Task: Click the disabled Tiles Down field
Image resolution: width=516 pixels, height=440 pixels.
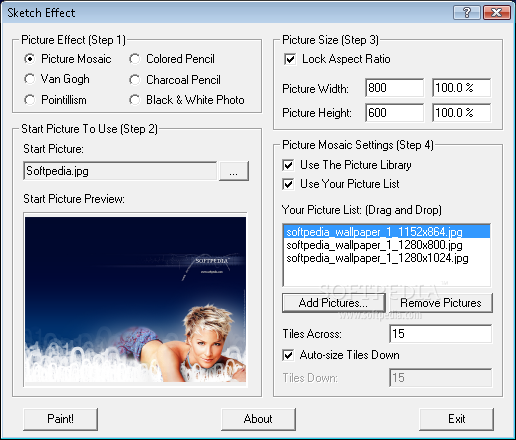Action: pyautogui.click(x=440, y=378)
